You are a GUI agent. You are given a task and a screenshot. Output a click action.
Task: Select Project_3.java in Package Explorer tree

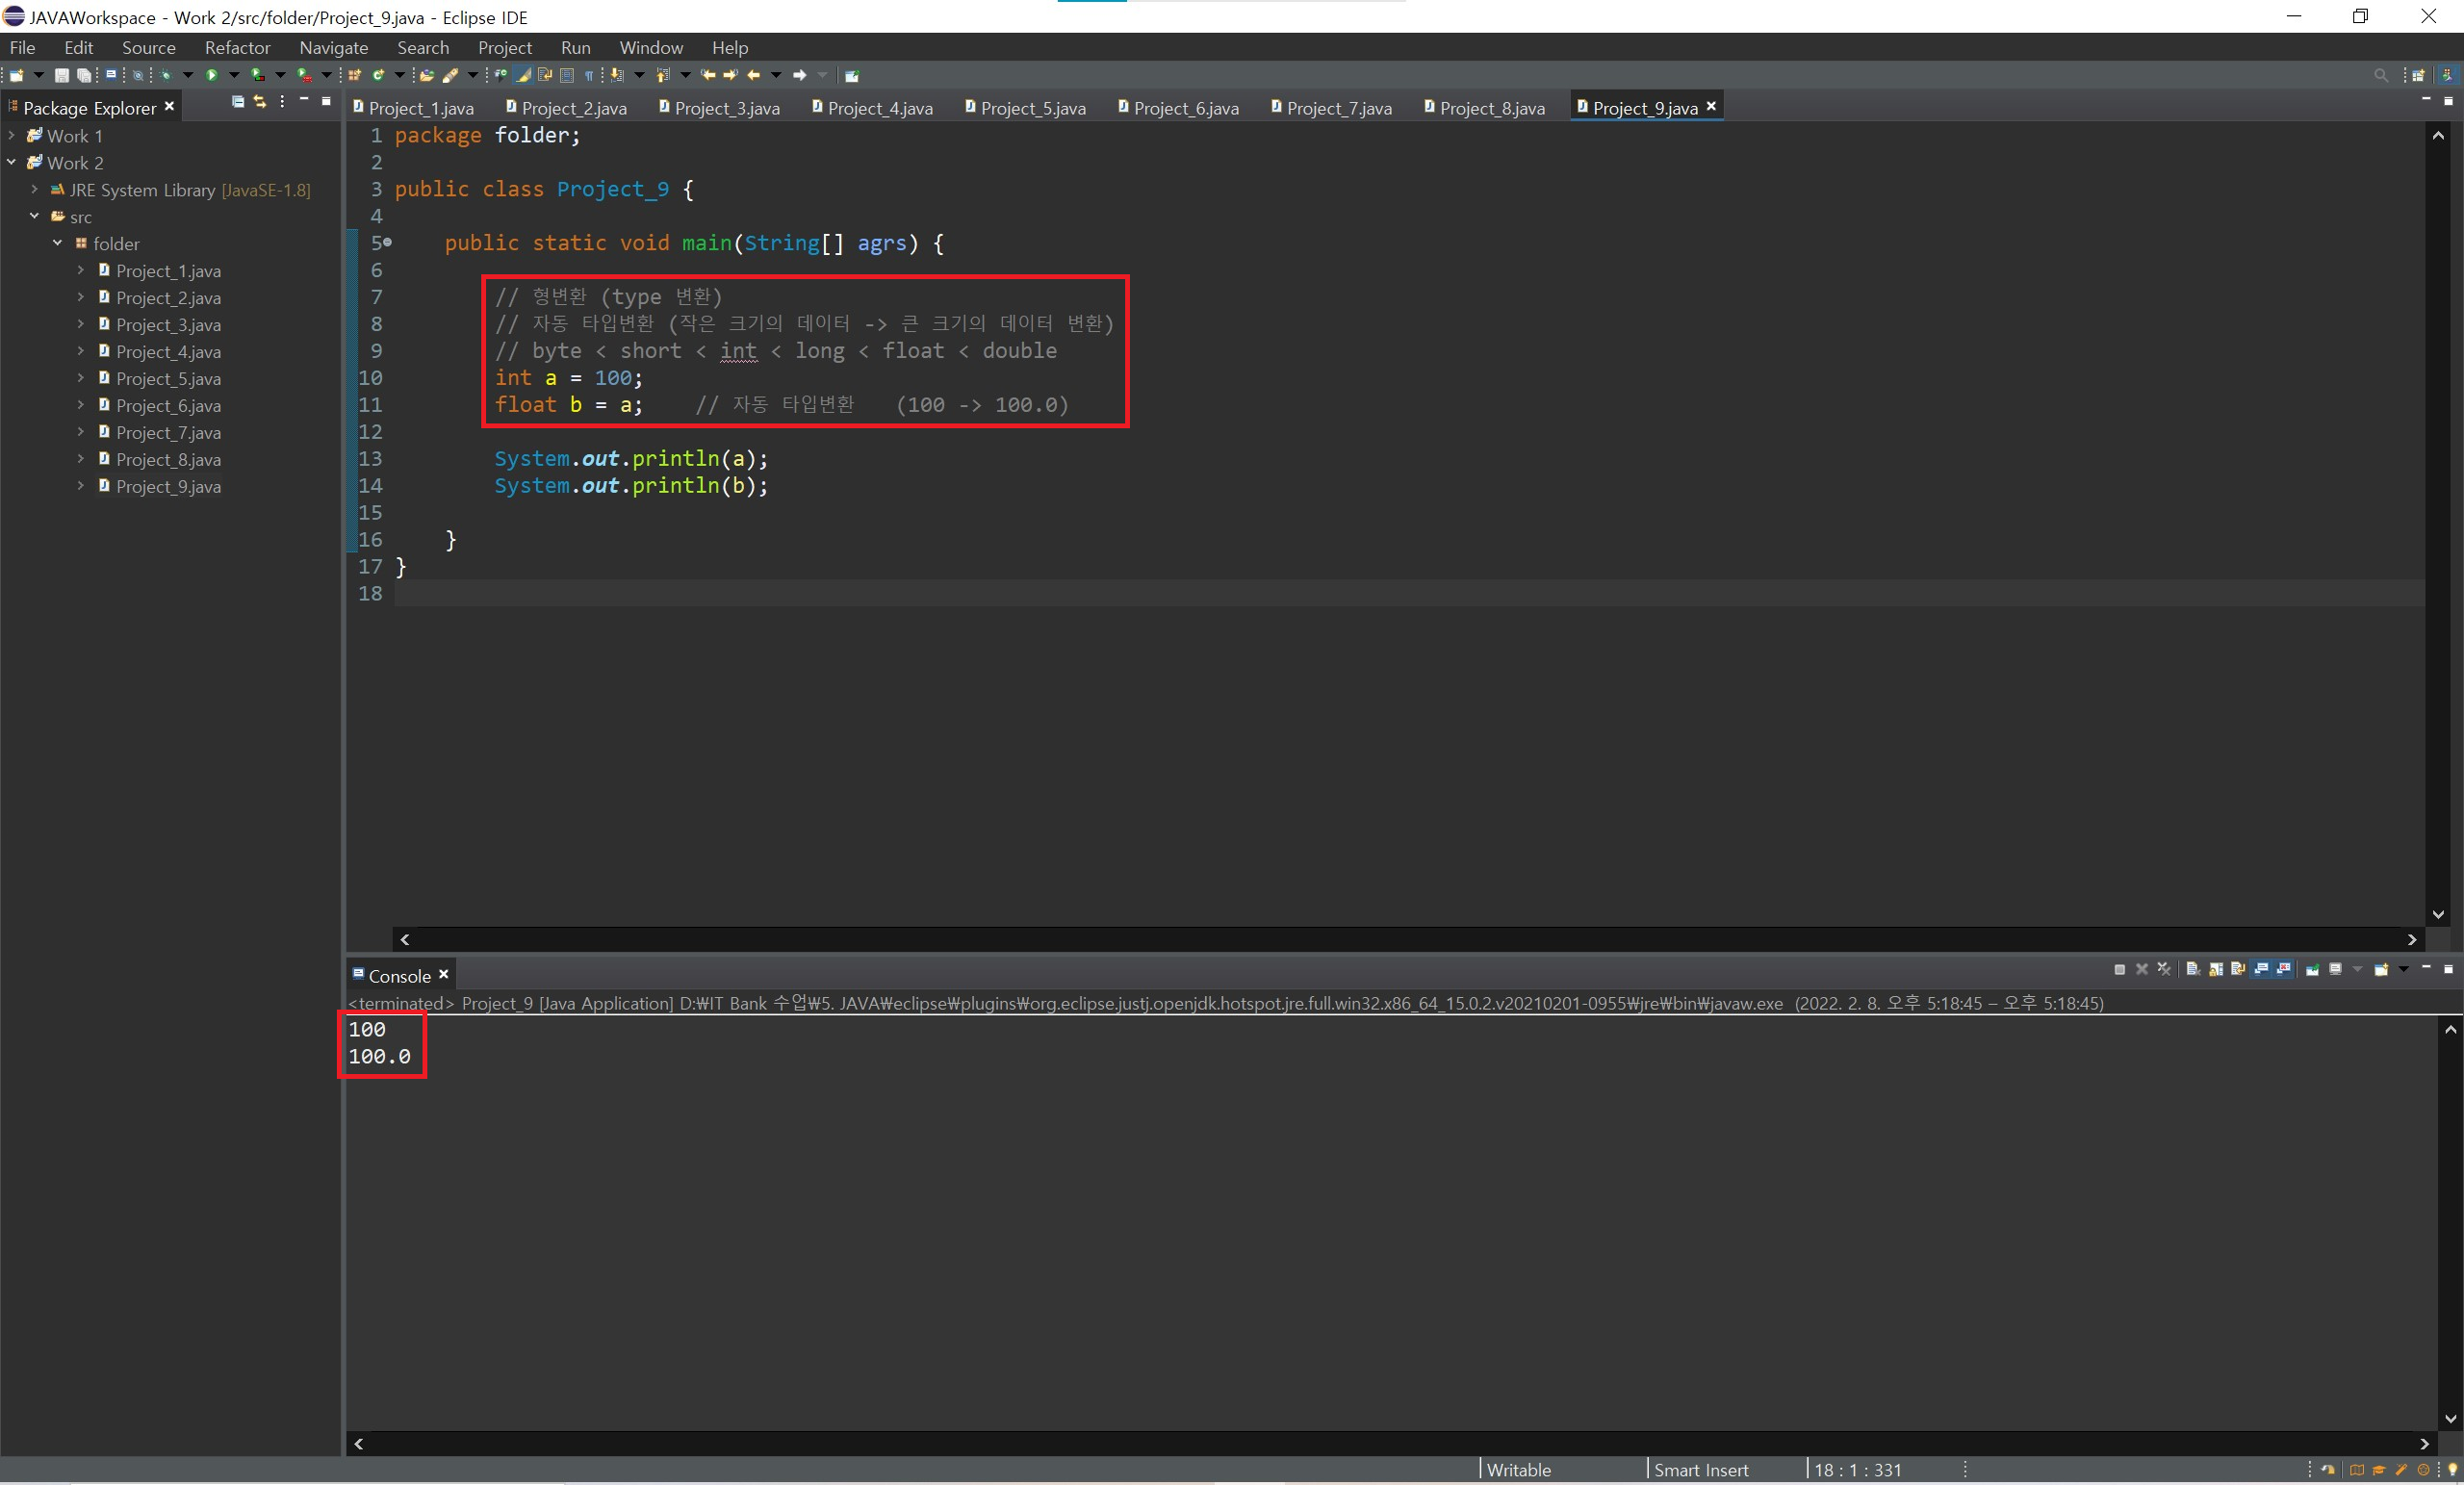tap(168, 325)
